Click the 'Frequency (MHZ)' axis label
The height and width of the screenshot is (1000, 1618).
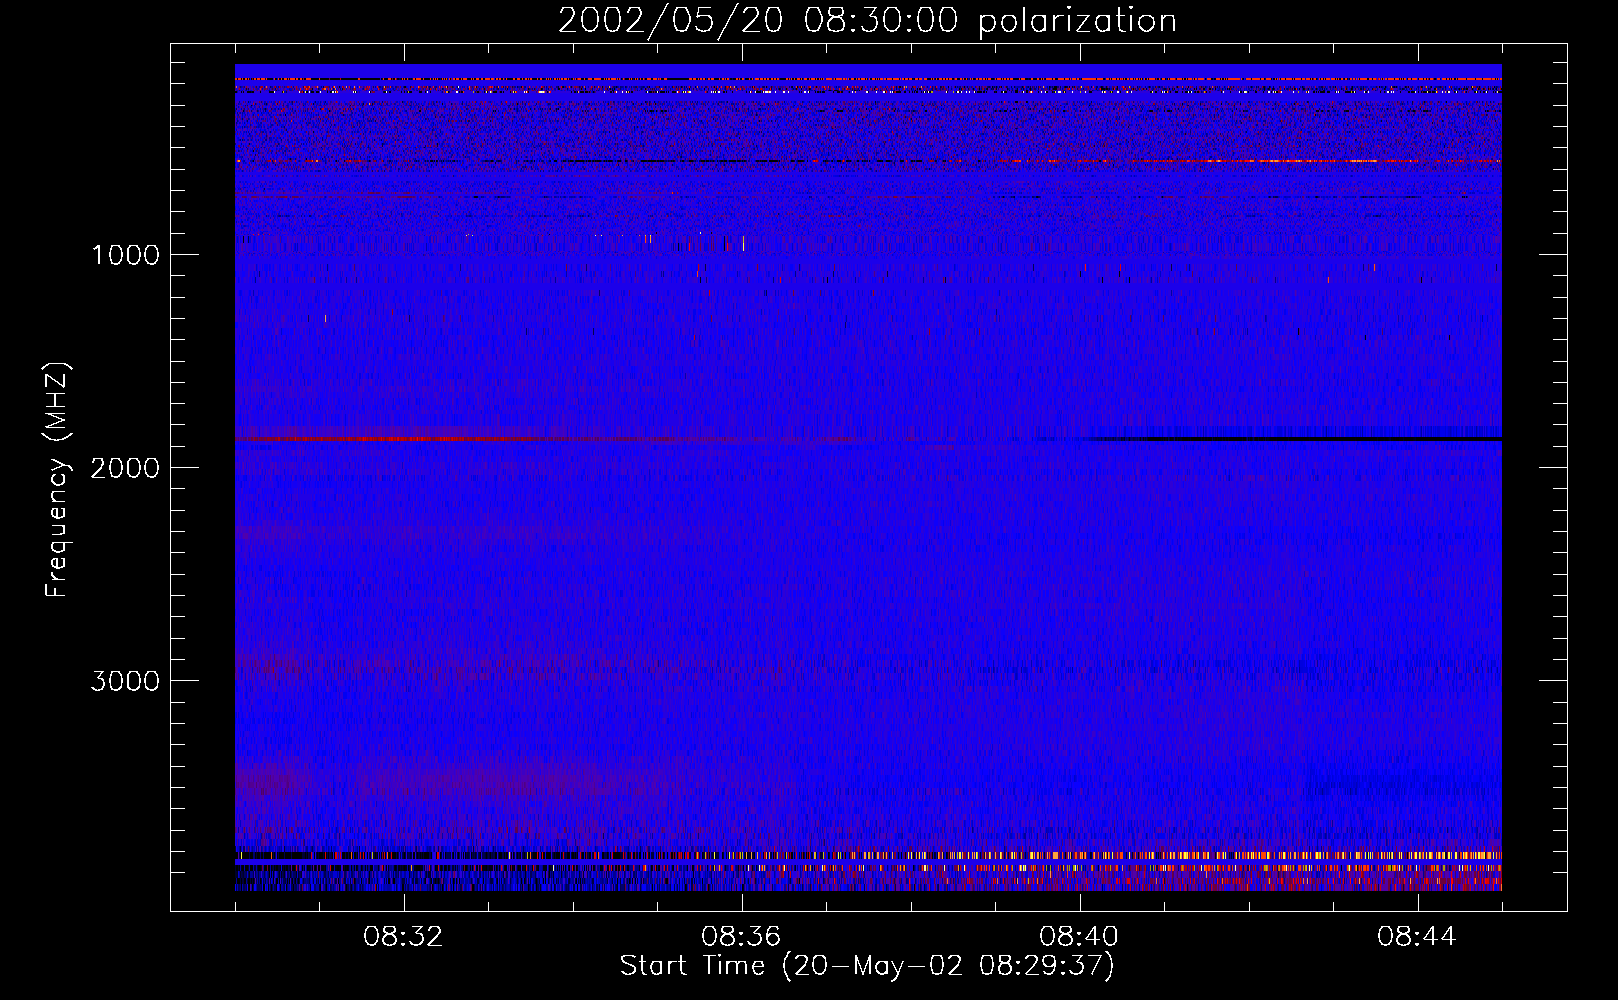pos(56,480)
